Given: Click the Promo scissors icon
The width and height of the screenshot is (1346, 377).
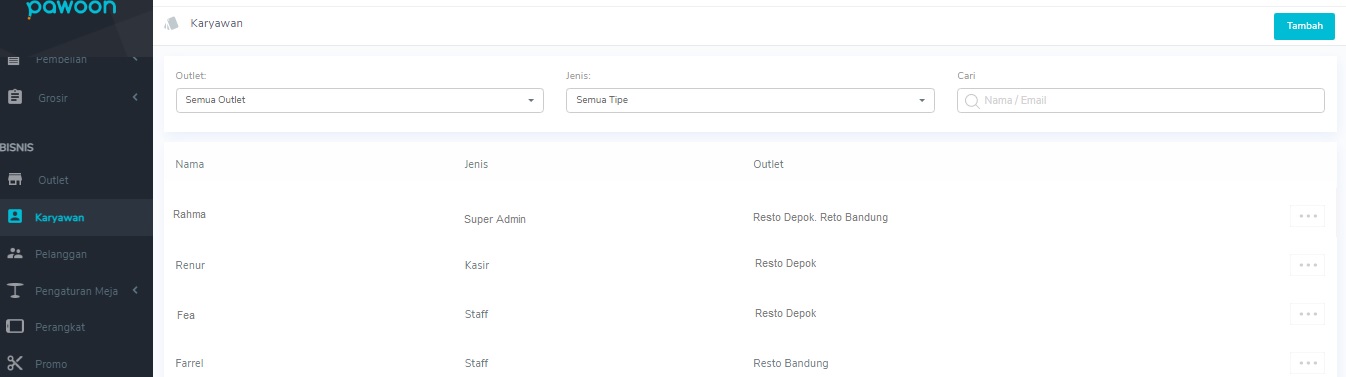Looking at the screenshot, I should point(14,364).
